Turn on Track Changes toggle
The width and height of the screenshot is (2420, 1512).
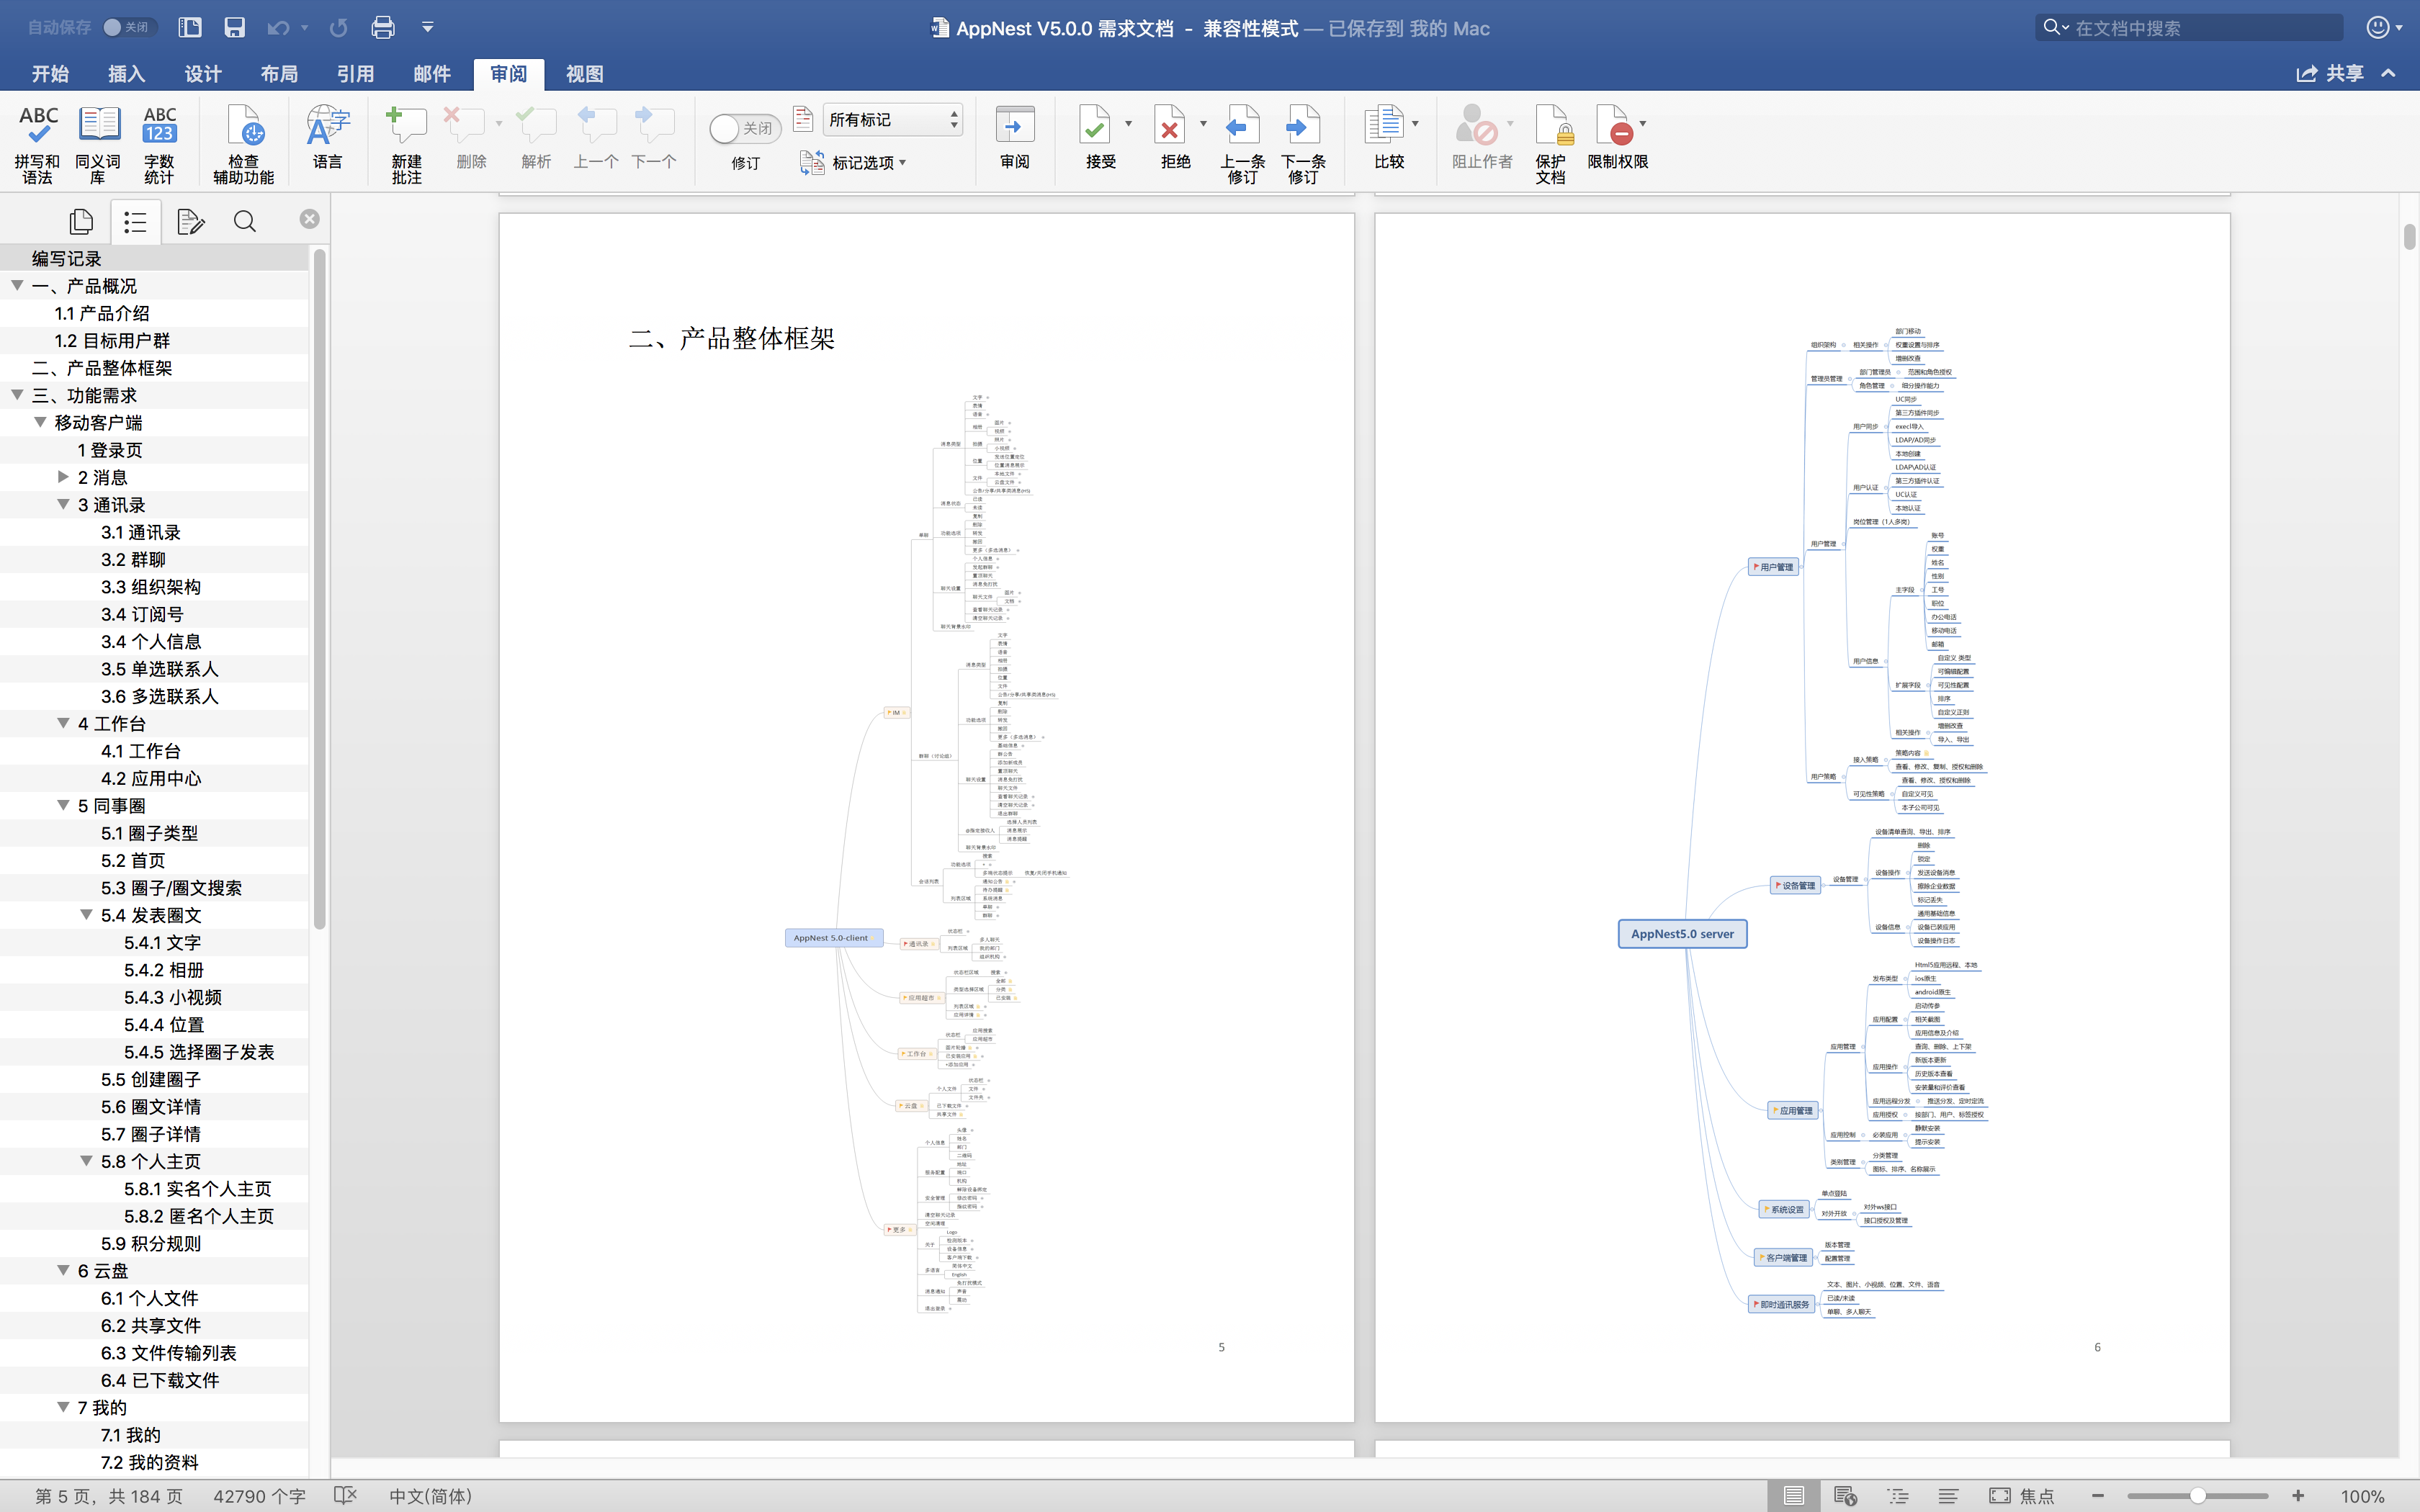743,129
